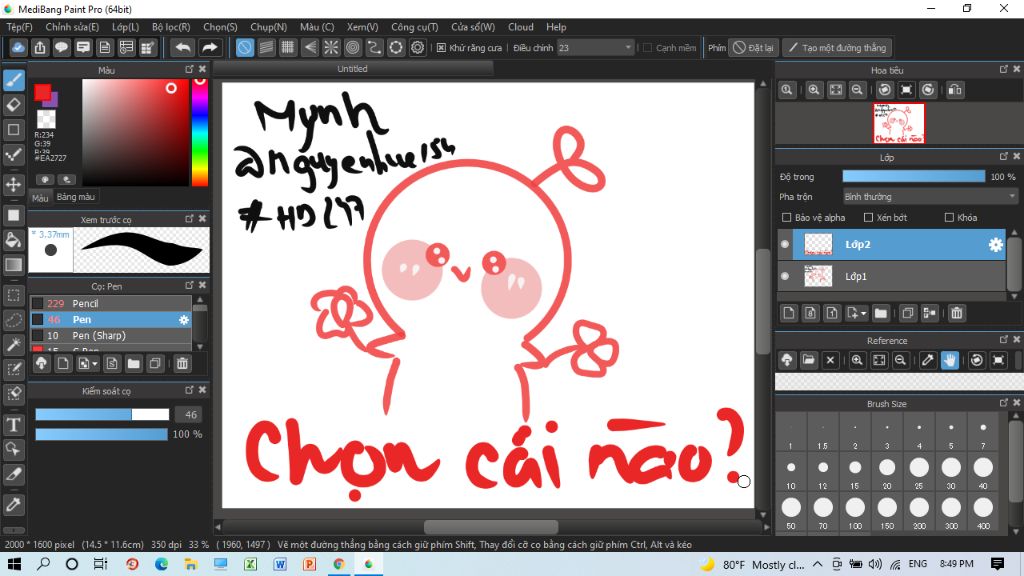The width and height of the screenshot is (1024, 576).
Task: Zoom in on the Navigator panel
Action: pyautogui.click(x=814, y=90)
